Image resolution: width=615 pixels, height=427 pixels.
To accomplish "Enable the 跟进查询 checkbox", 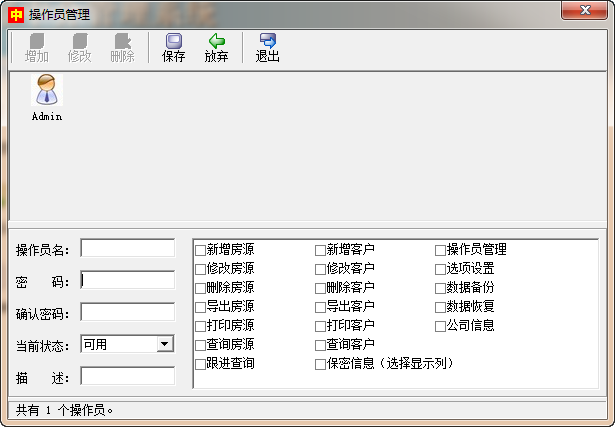I will (x=200, y=364).
